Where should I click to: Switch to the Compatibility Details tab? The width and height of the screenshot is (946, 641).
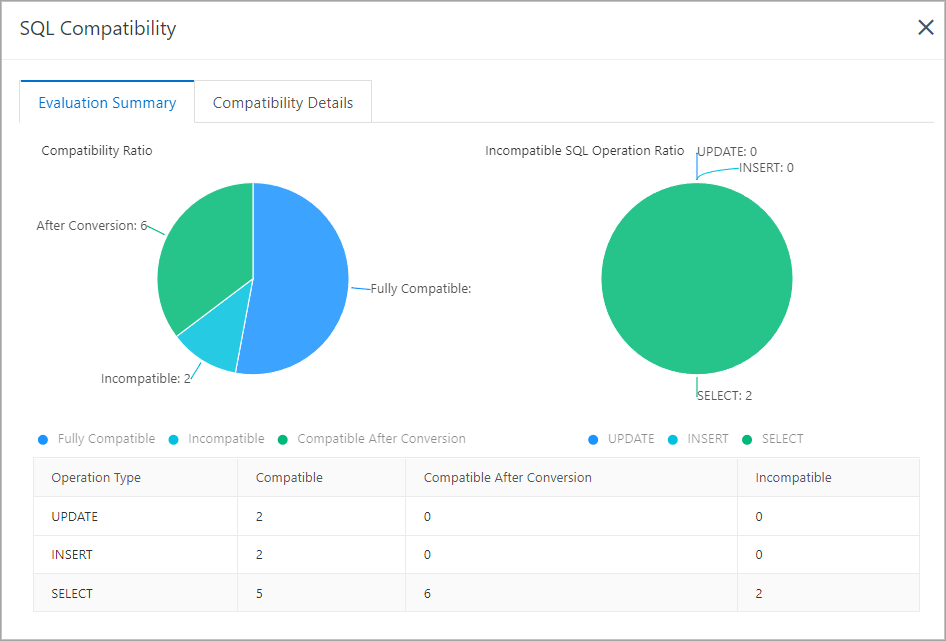(x=283, y=102)
